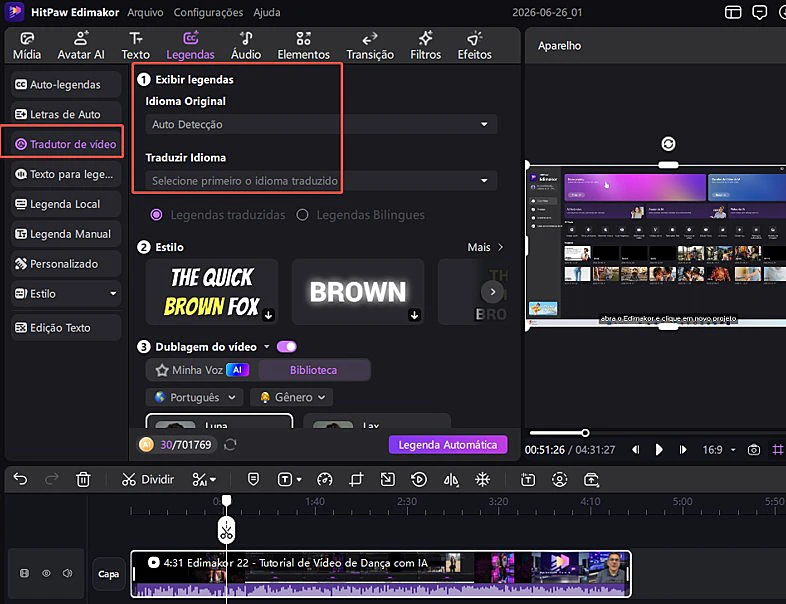The width and height of the screenshot is (786, 604).
Task: Open the Mídia tab
Action: tap(27, 46)
